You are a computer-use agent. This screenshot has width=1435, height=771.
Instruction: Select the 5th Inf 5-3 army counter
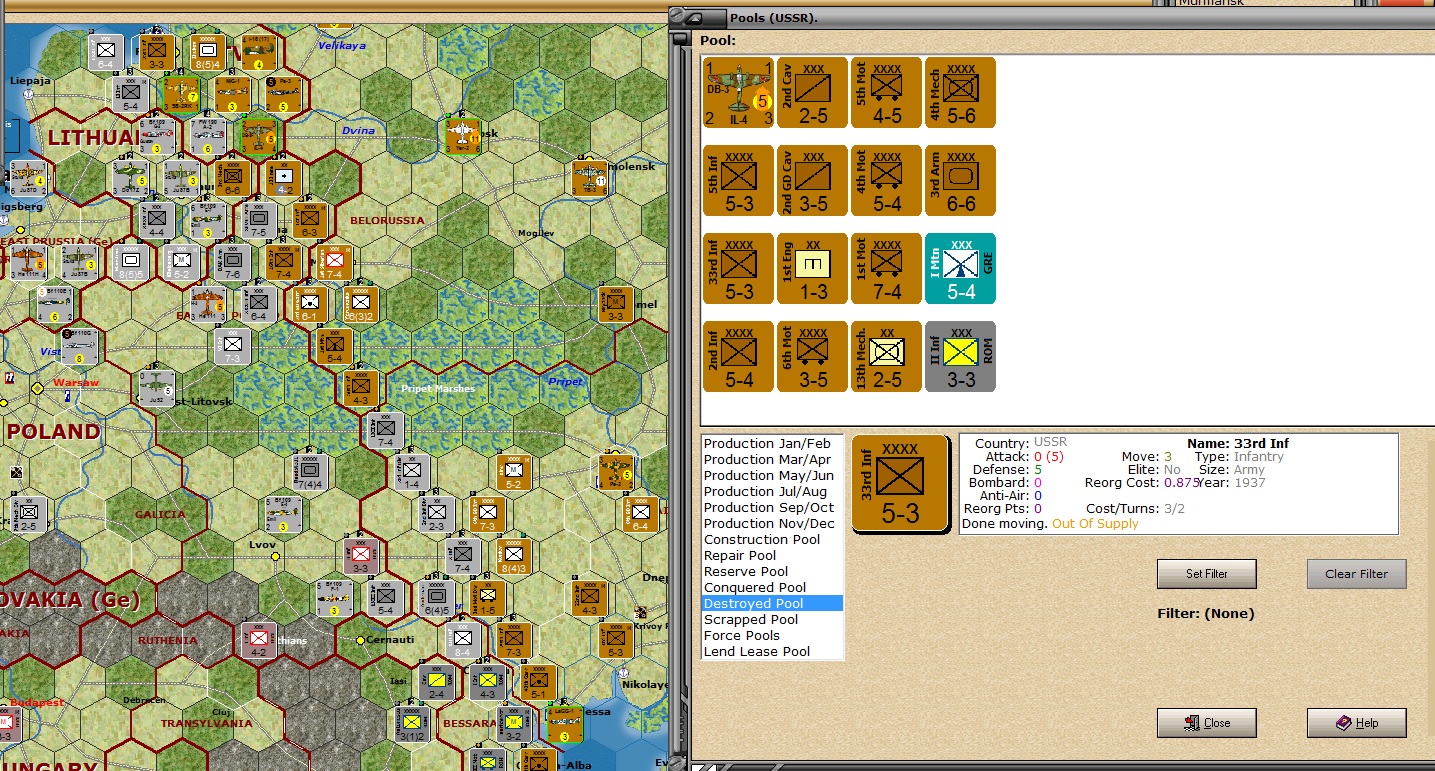(x=738, y=181)
